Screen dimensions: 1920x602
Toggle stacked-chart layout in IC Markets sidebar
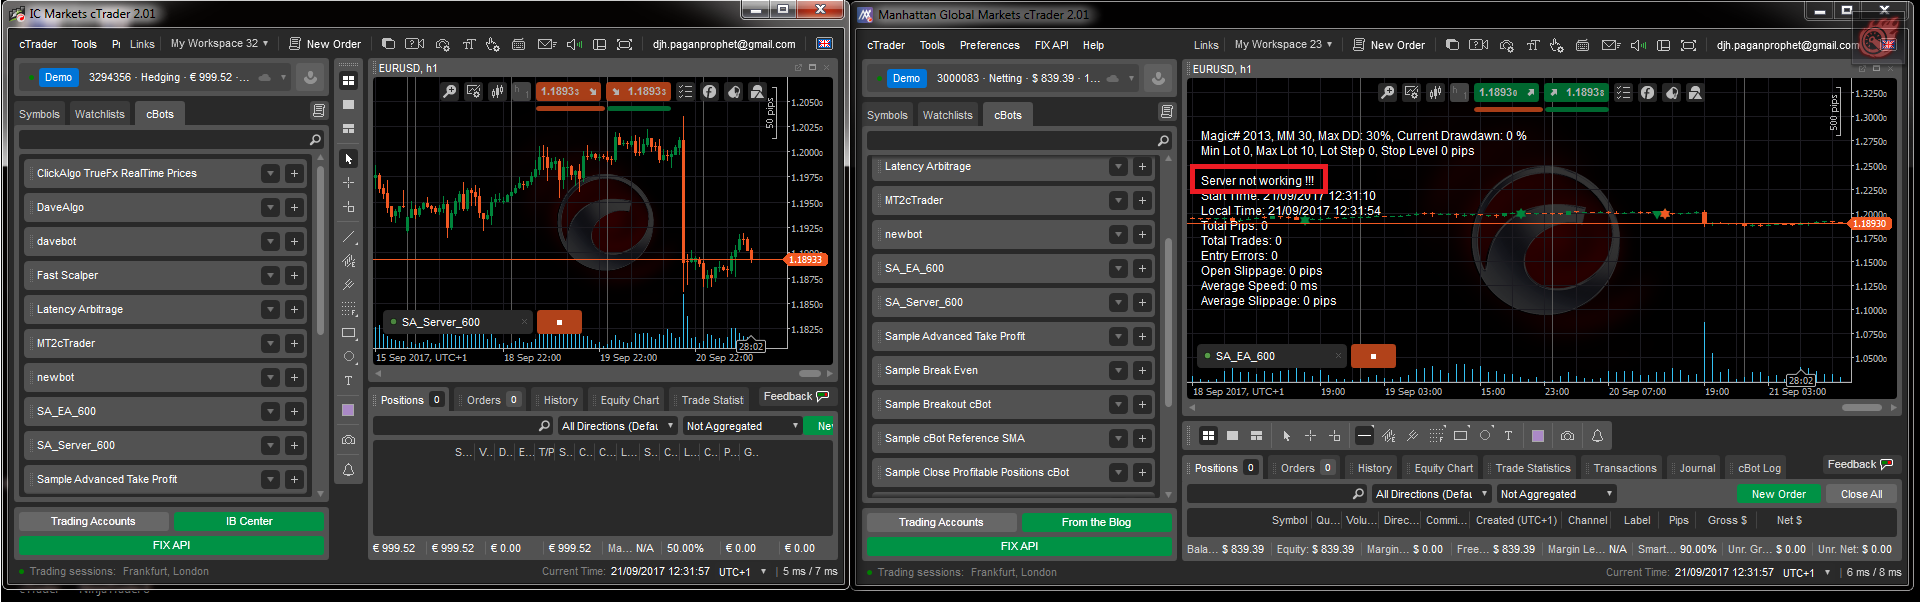tap(348, 129)
